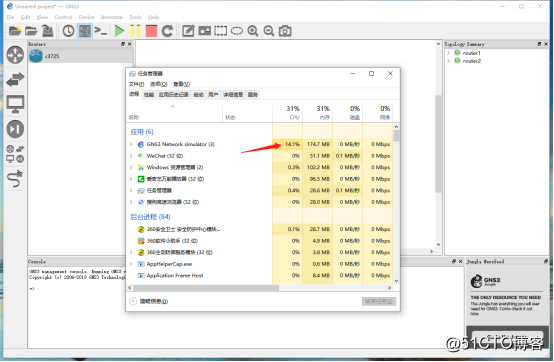Browse security devices sidebar icon
Screen dimensions: 554x362
15,129
